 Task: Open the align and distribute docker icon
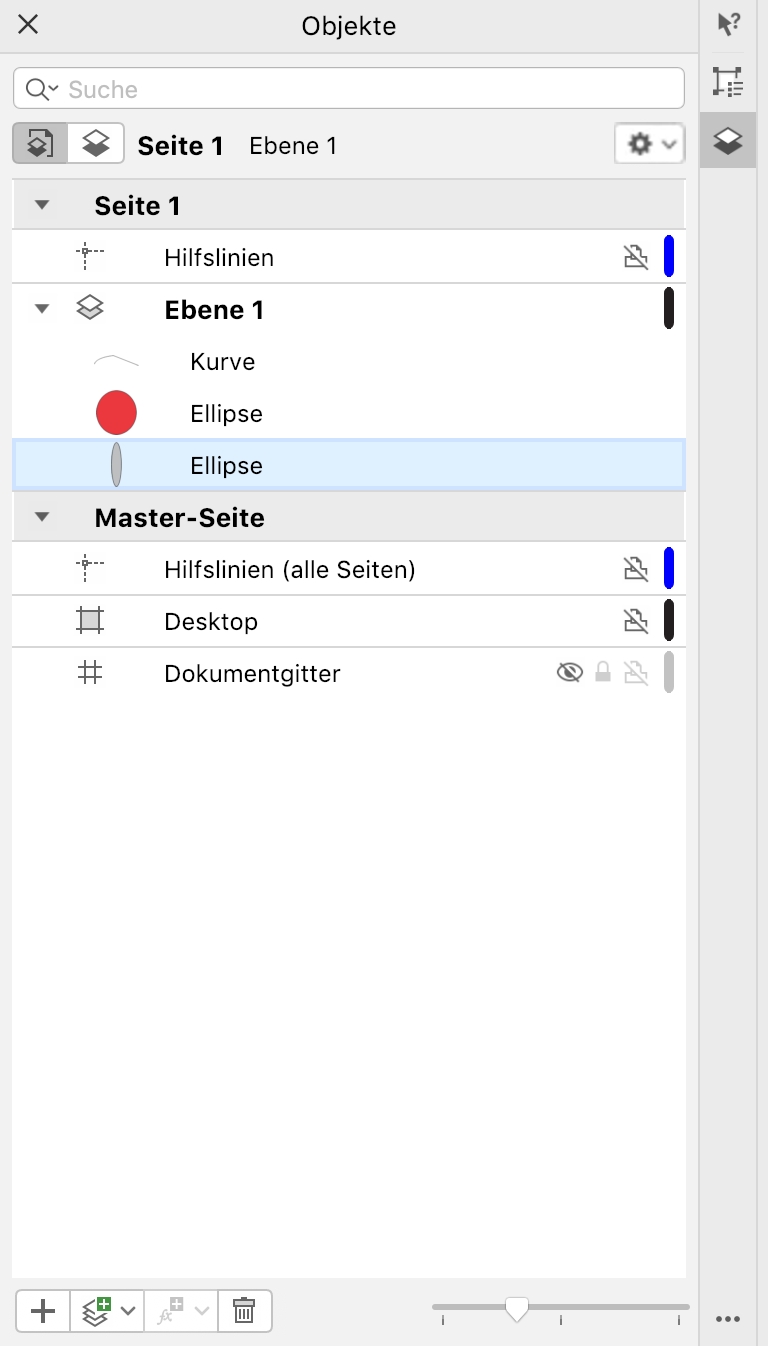click(x=728, y=82)
